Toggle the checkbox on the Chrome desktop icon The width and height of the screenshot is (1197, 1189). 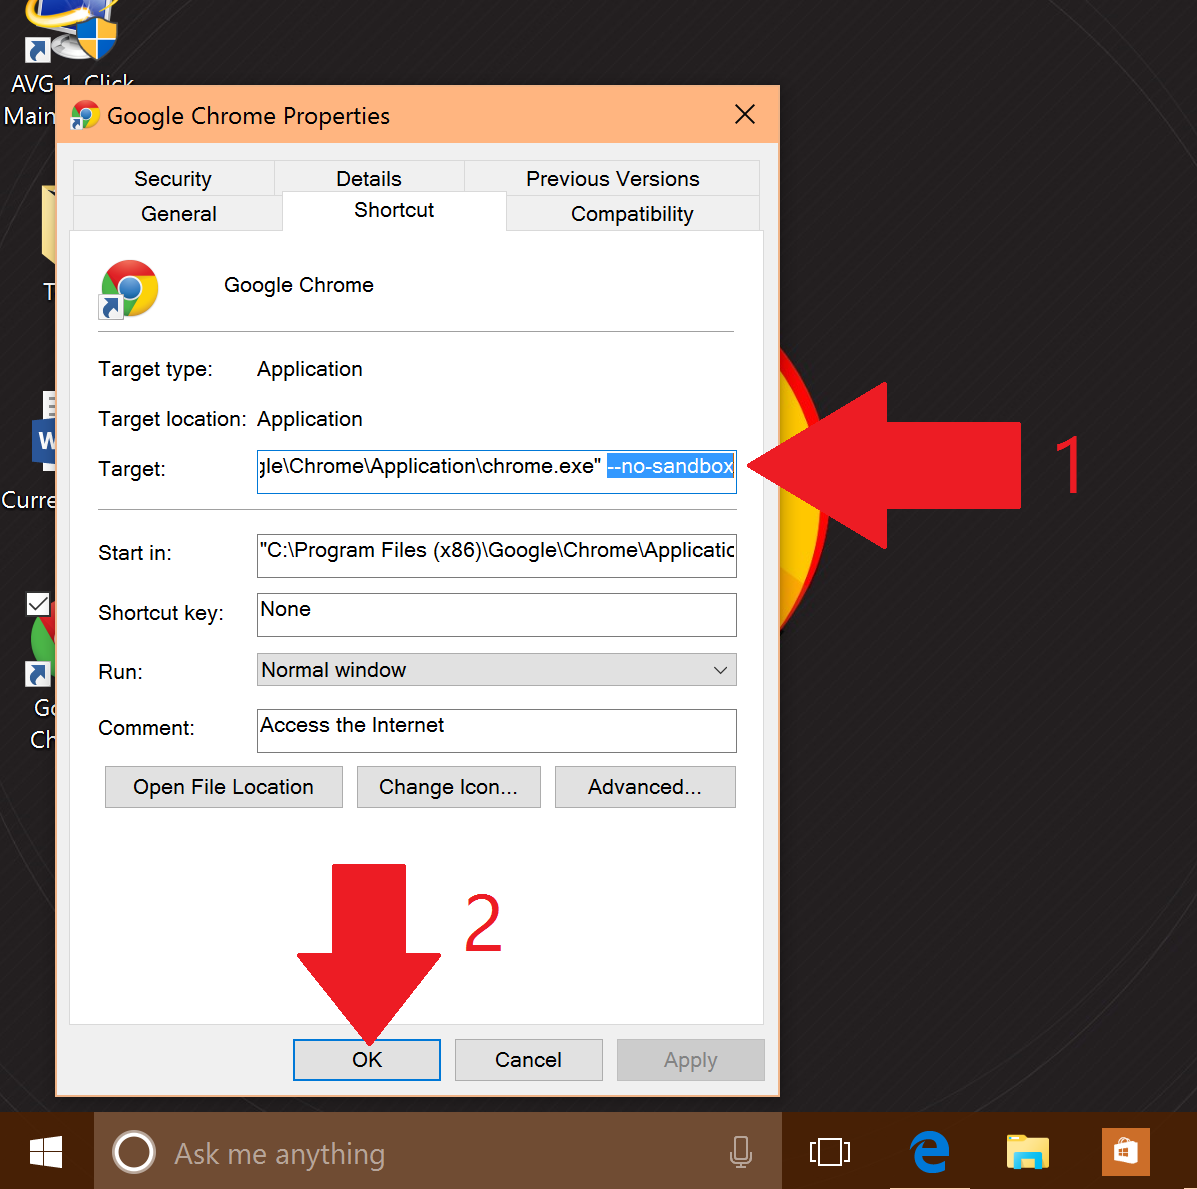tap(38, 604)
